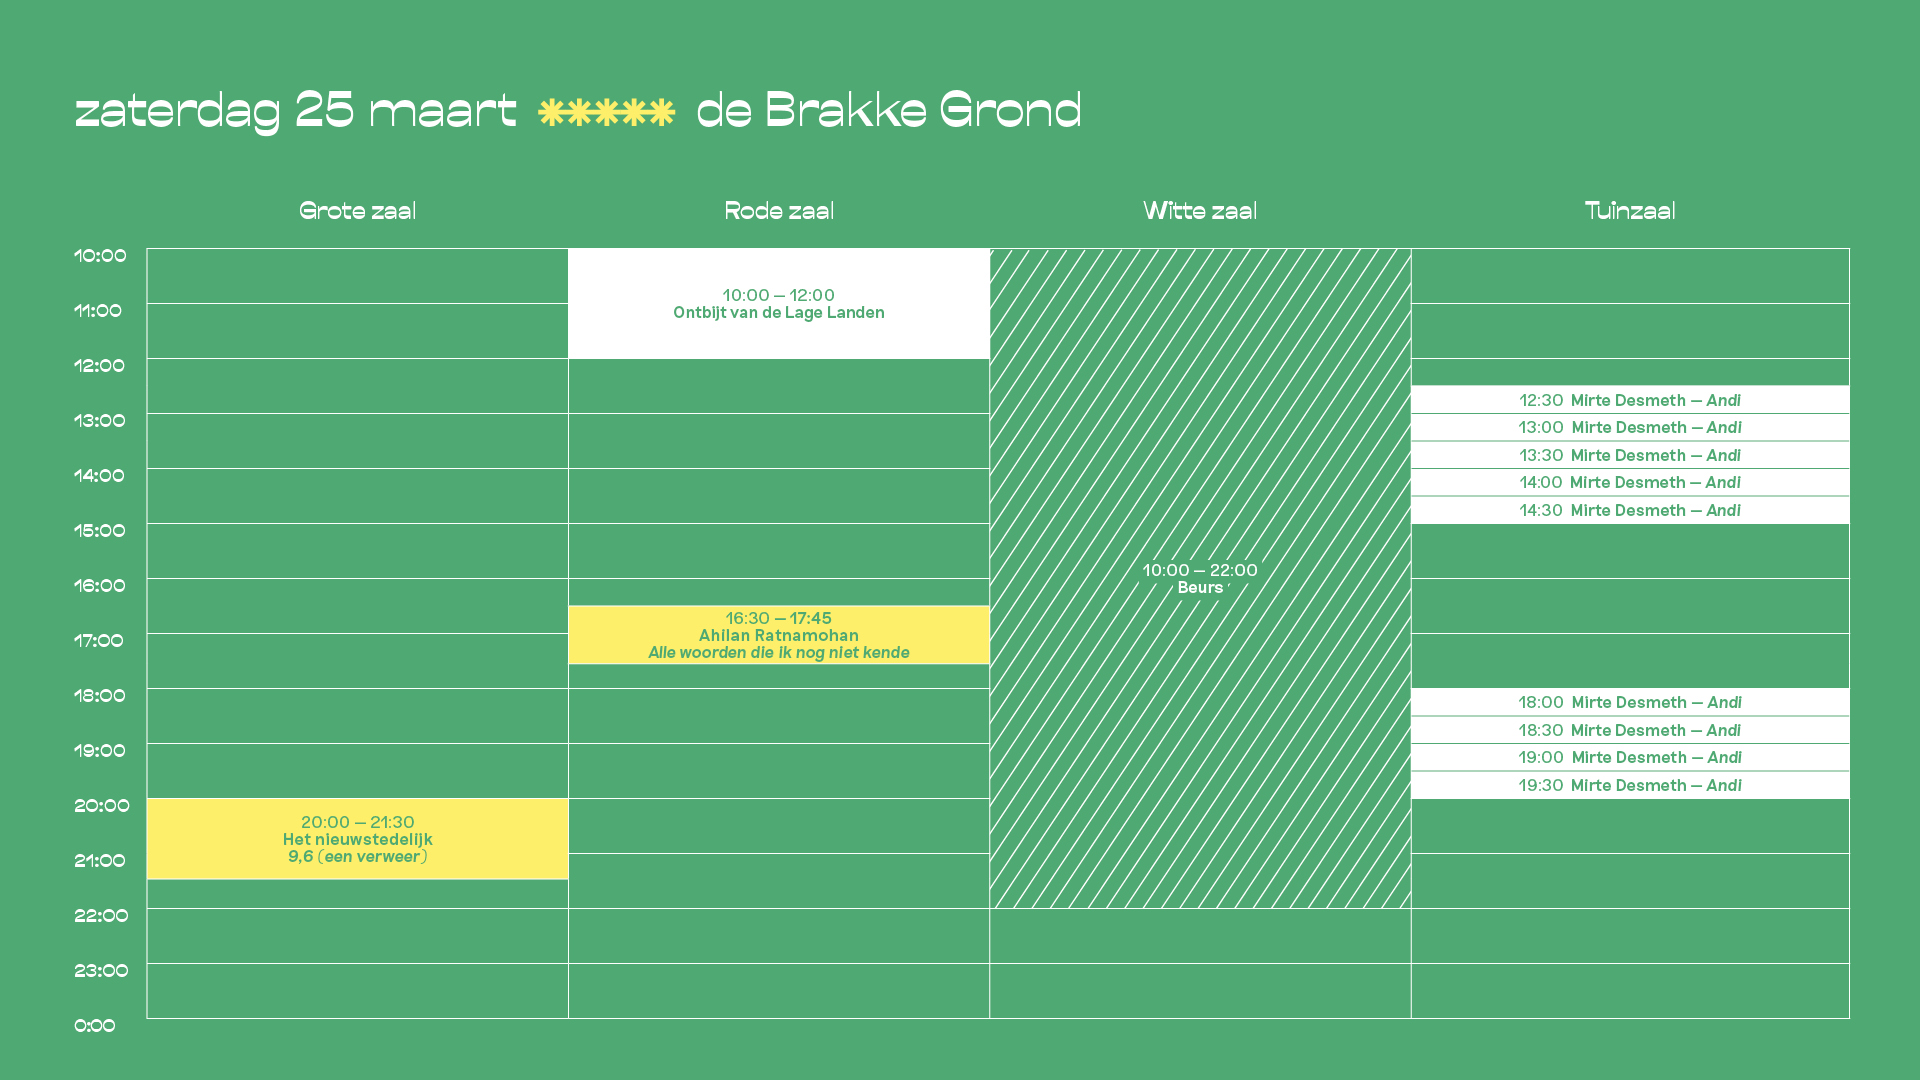Click the 0:00 time label
This screenshot has width=1920, height=1080.
click(x=95, y=1026)
